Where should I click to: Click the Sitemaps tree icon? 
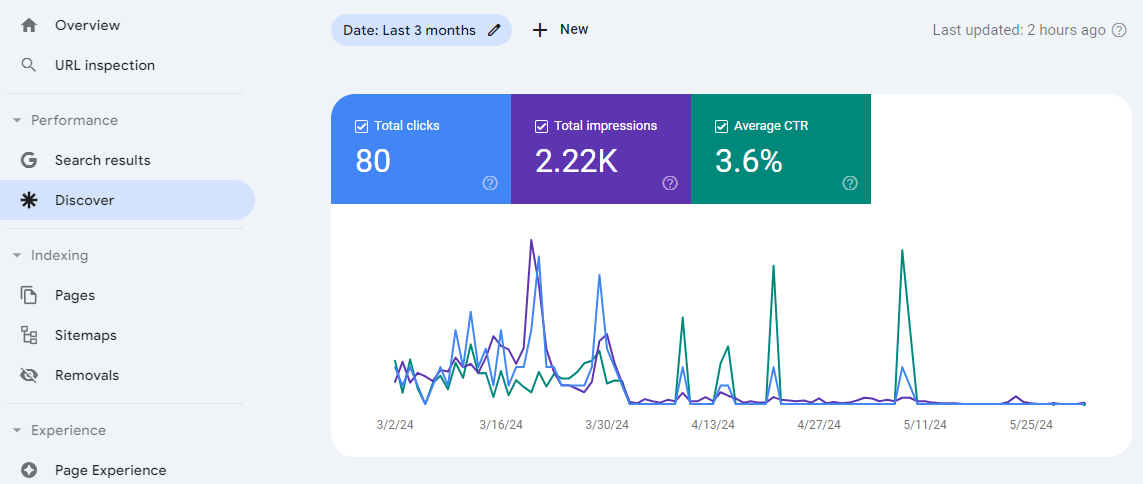coord(29,335)
